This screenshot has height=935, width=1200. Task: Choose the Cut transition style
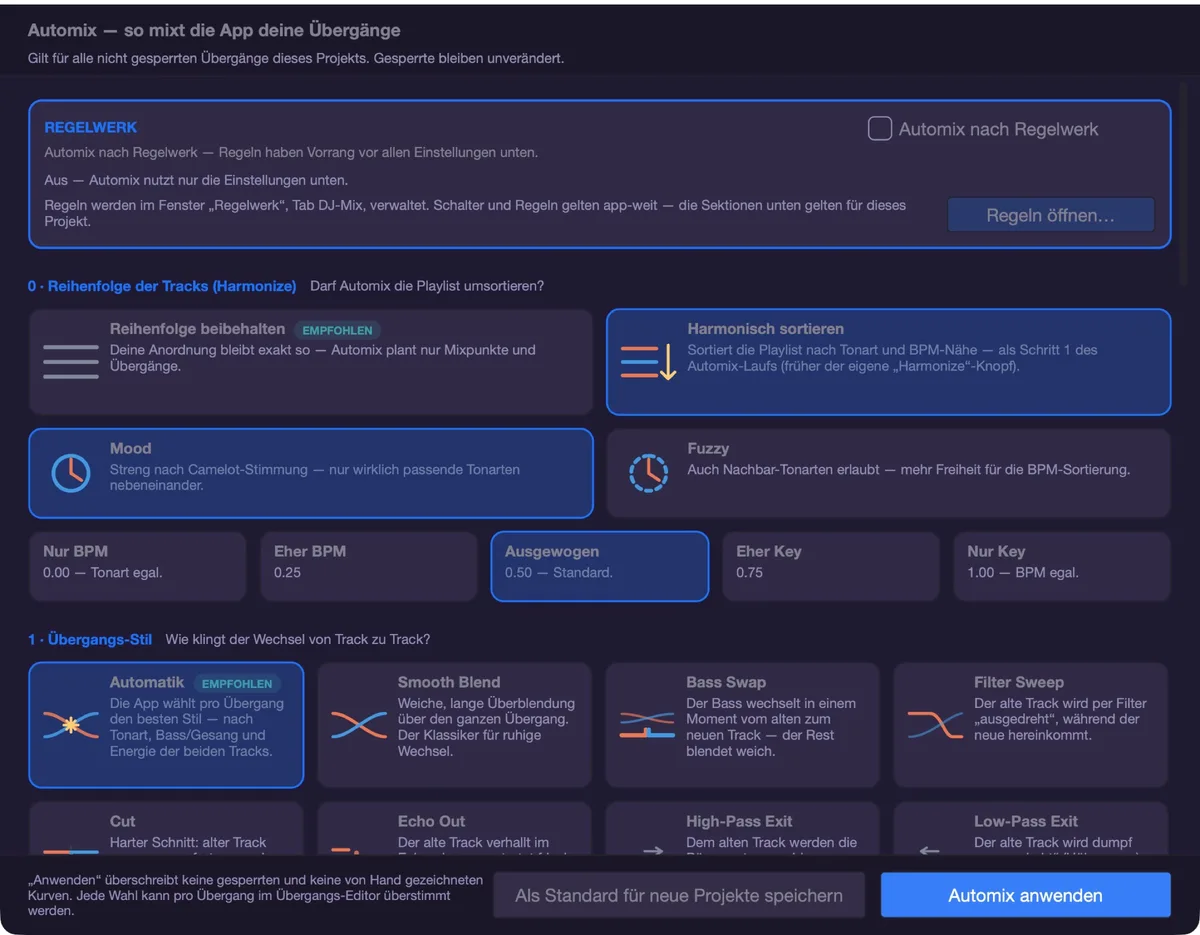166,829
